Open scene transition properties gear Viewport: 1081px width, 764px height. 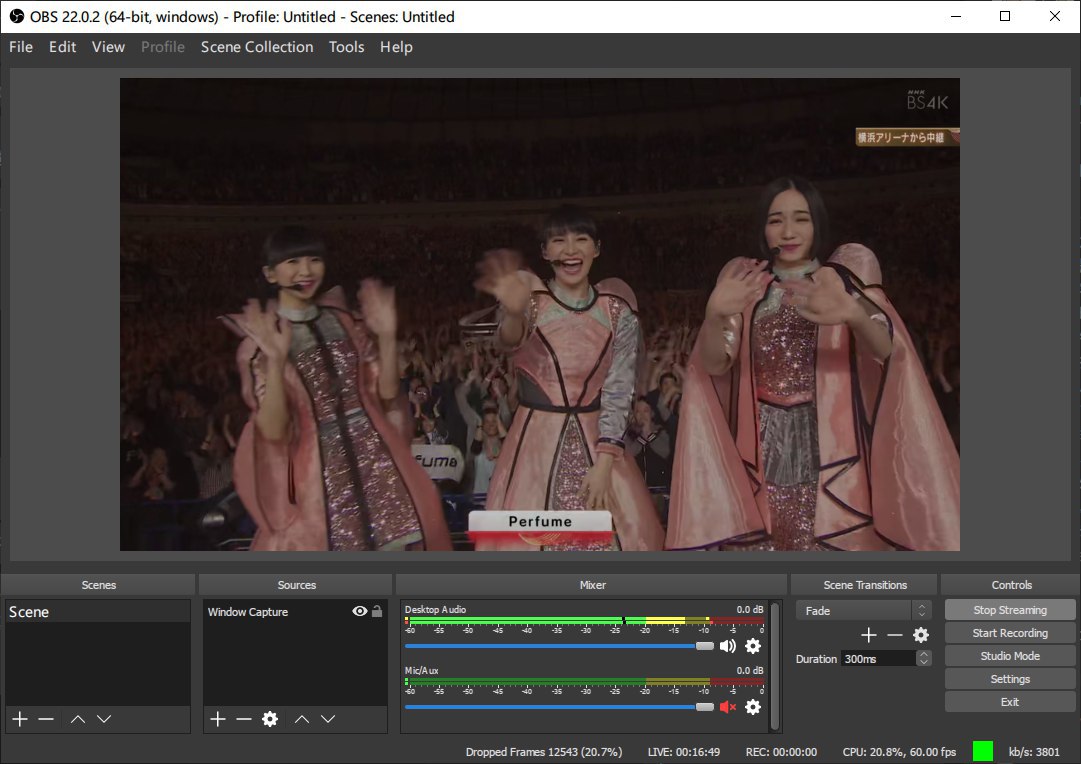[x=921, y=635]
